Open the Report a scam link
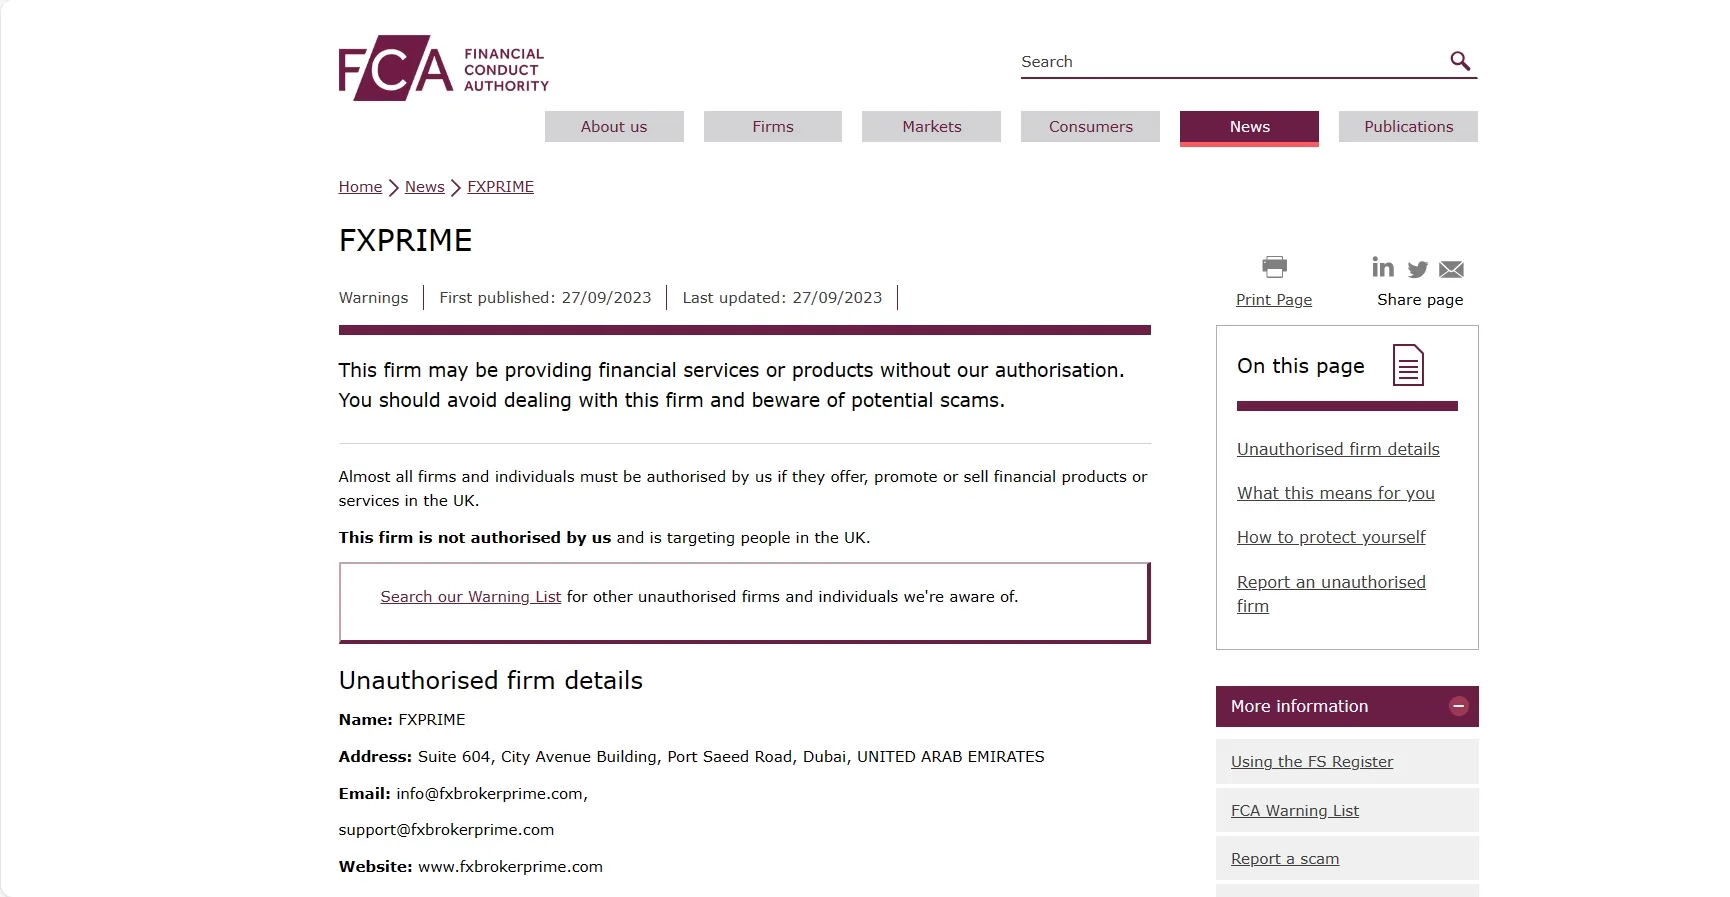 coord(1284,859)
